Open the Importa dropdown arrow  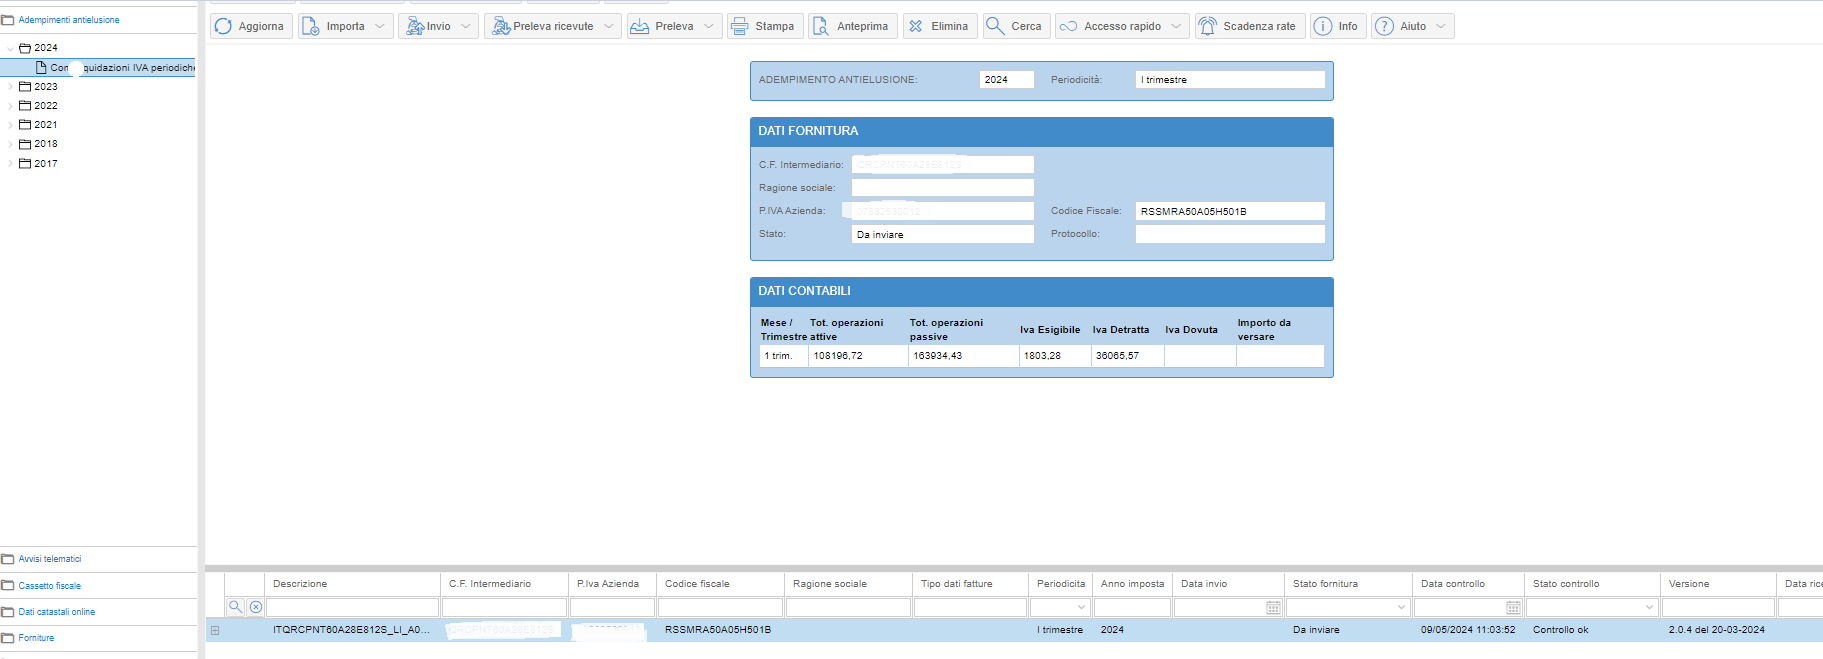tap(380, 26)
